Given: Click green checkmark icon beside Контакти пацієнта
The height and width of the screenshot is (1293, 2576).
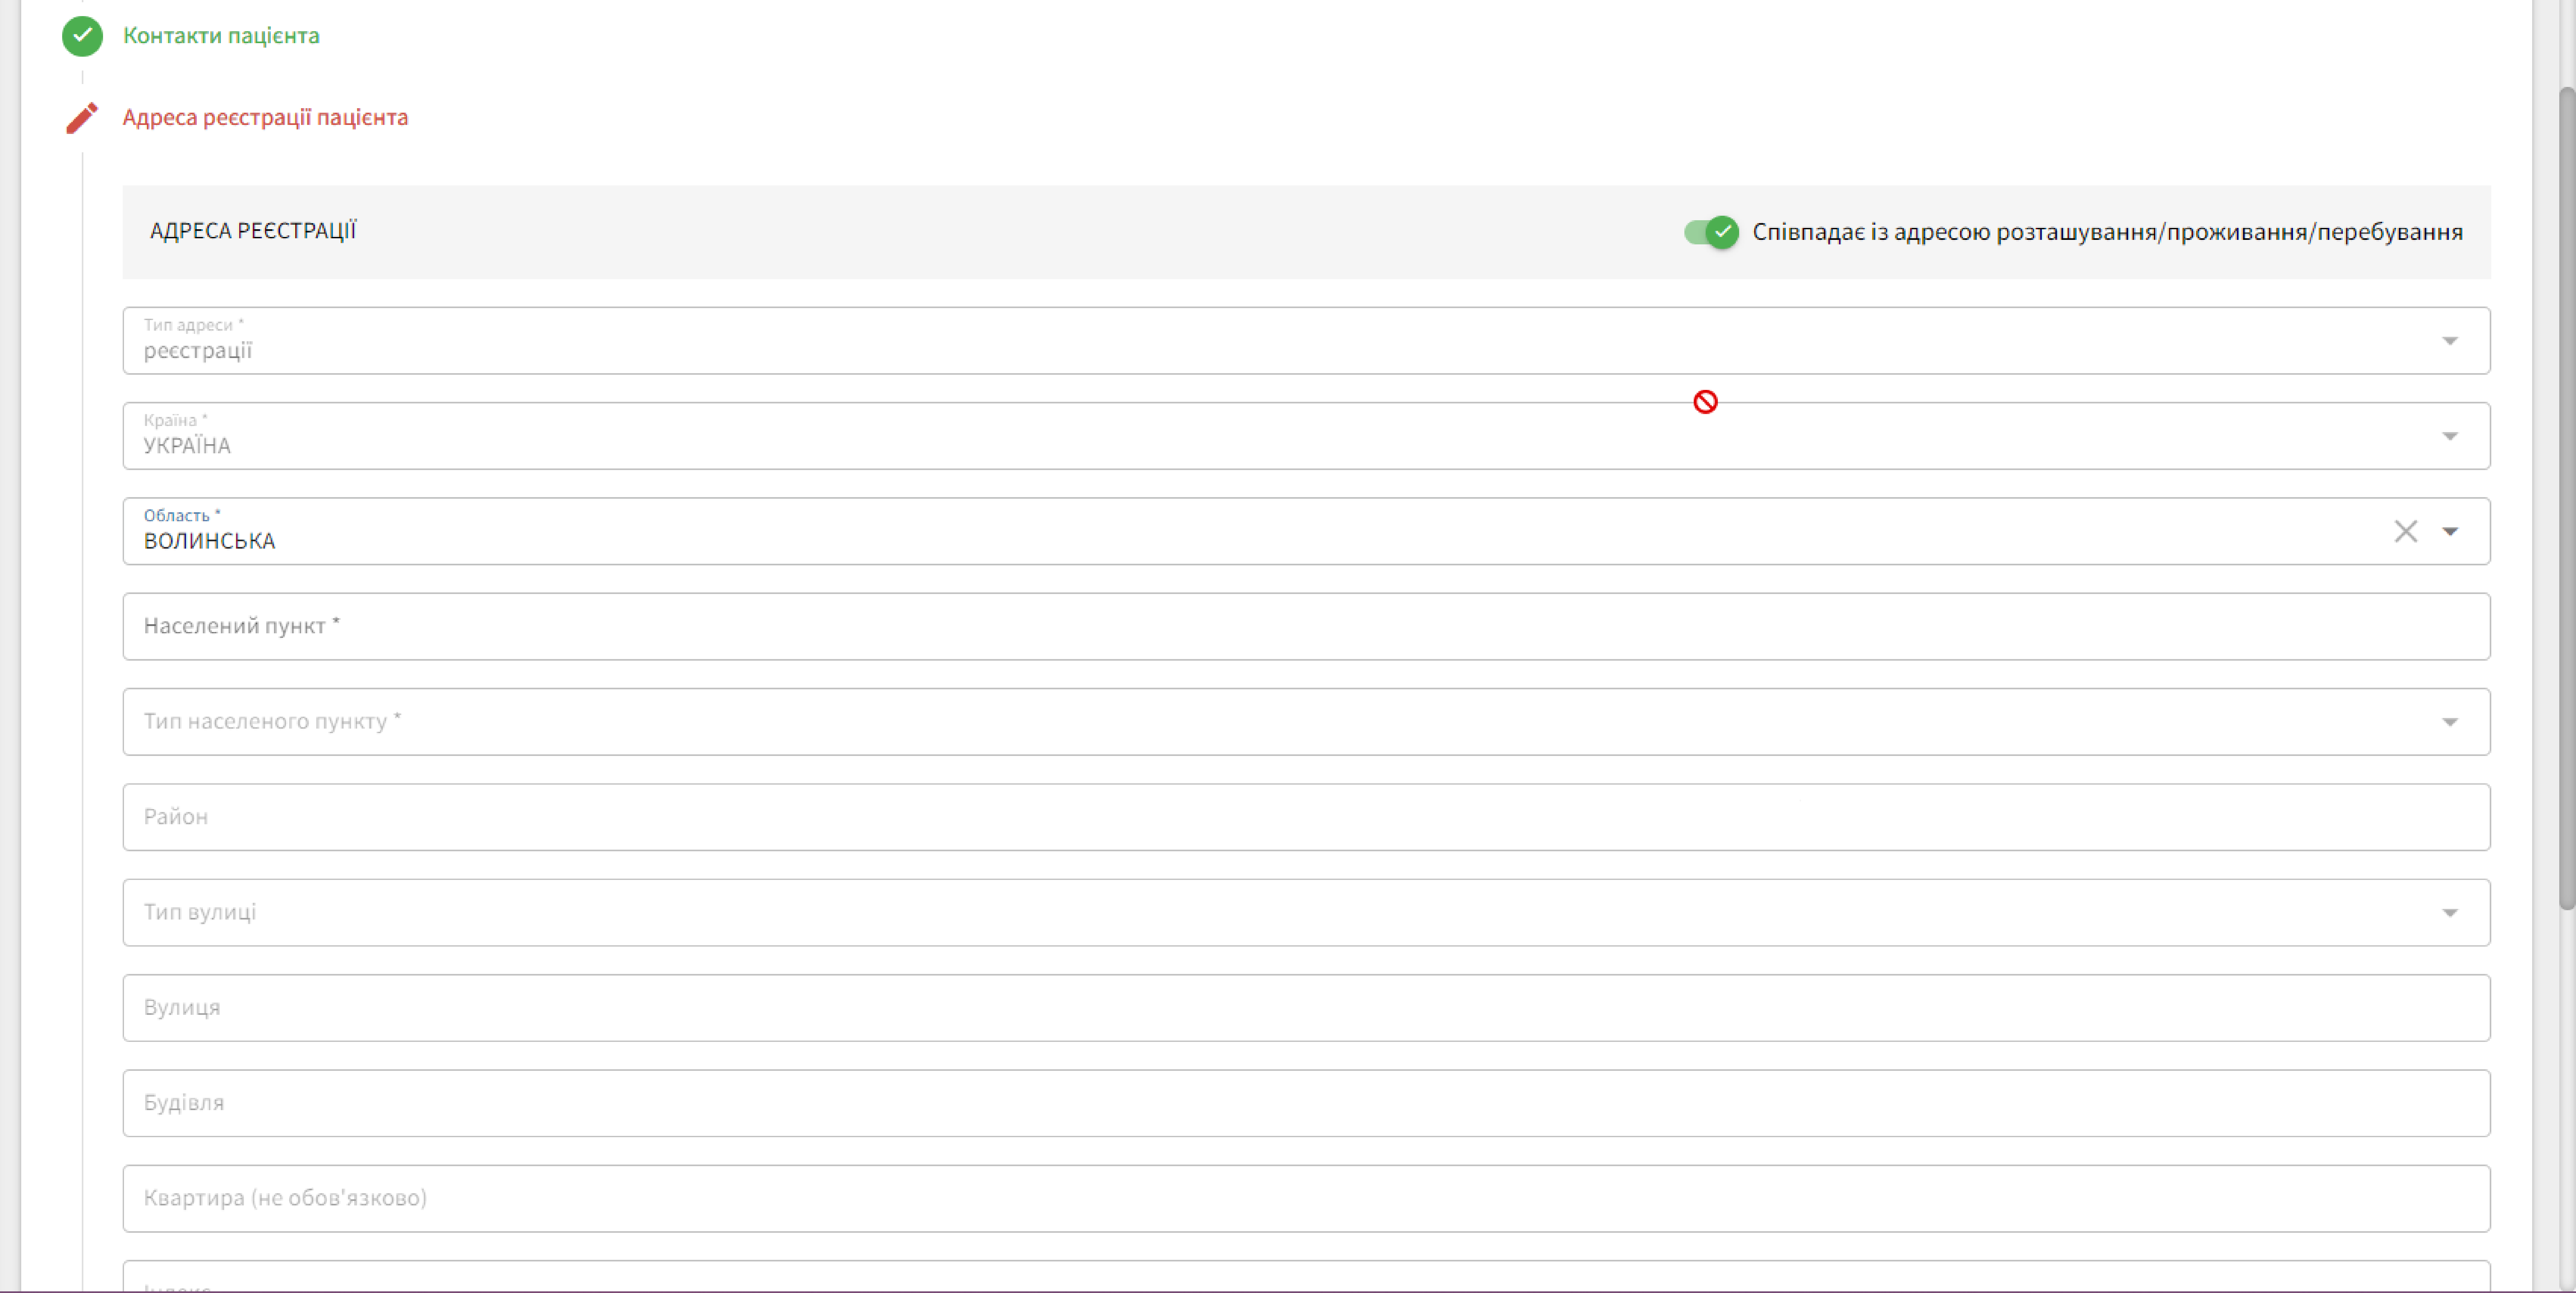Looking at the screenshot, I should (x=82, y=36).
